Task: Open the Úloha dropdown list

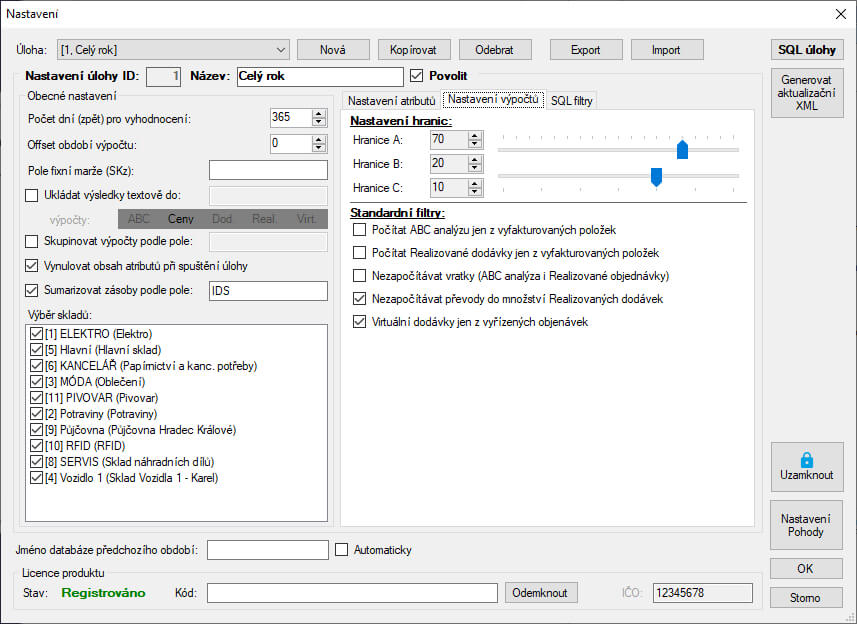Action: pyautogui.click(x=280, y=50)
